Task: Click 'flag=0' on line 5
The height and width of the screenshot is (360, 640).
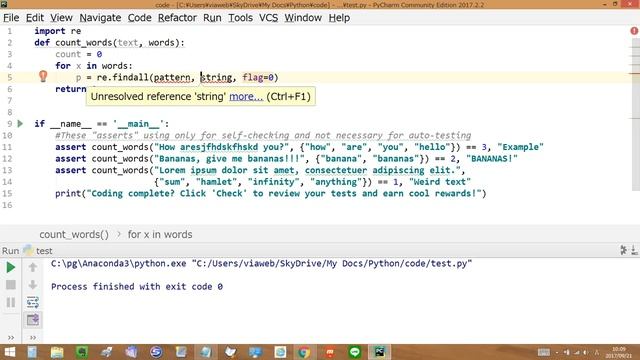Action: (258, 77)
